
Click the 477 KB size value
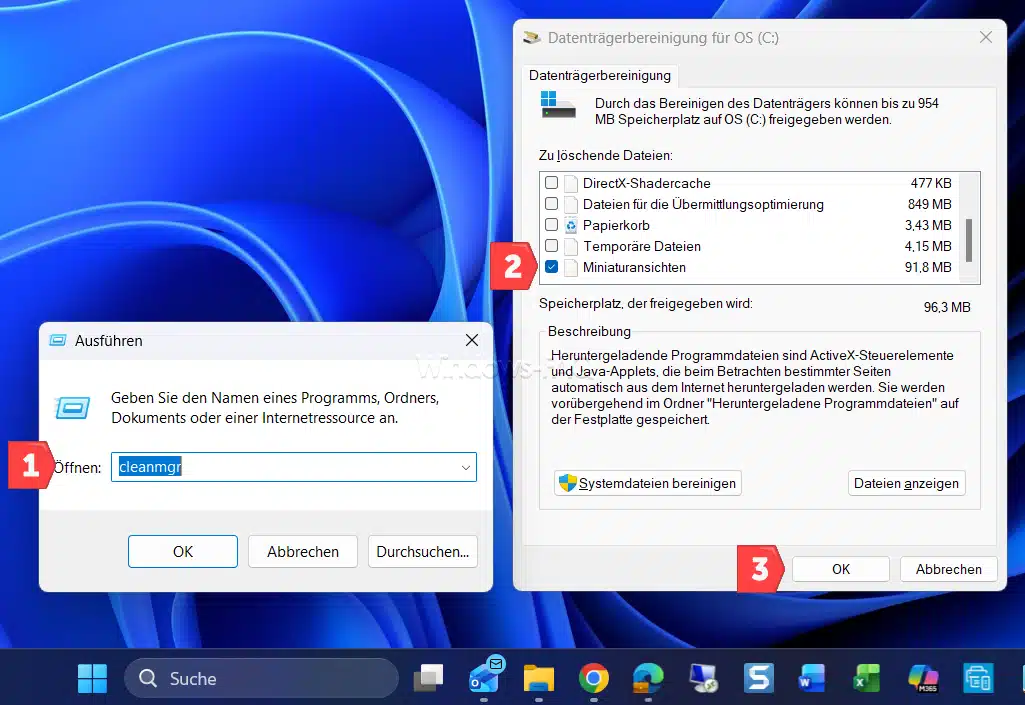[x=931, y=184]
